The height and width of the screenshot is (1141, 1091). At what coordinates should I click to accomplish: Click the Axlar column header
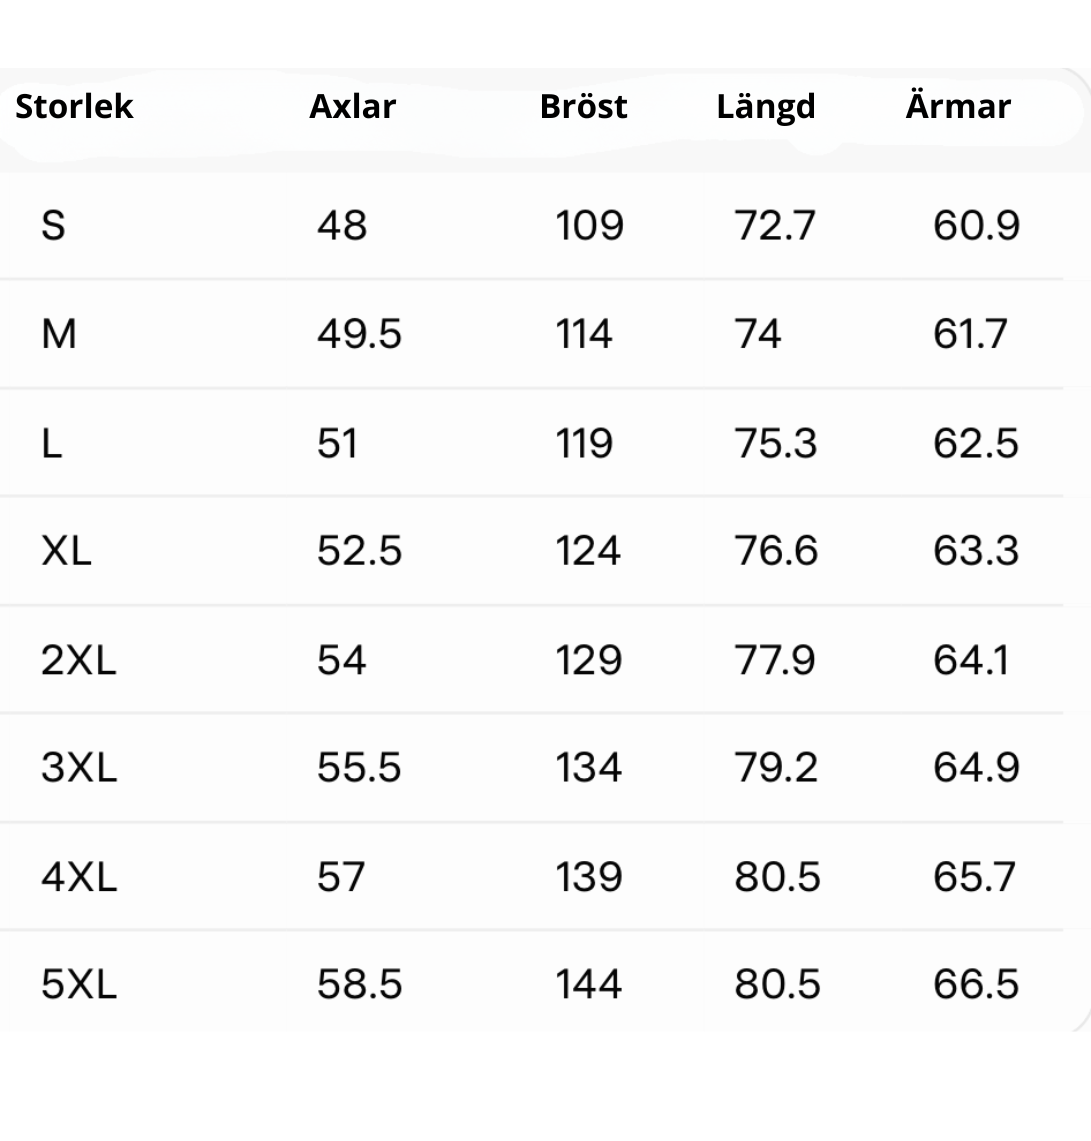[353, 106]
